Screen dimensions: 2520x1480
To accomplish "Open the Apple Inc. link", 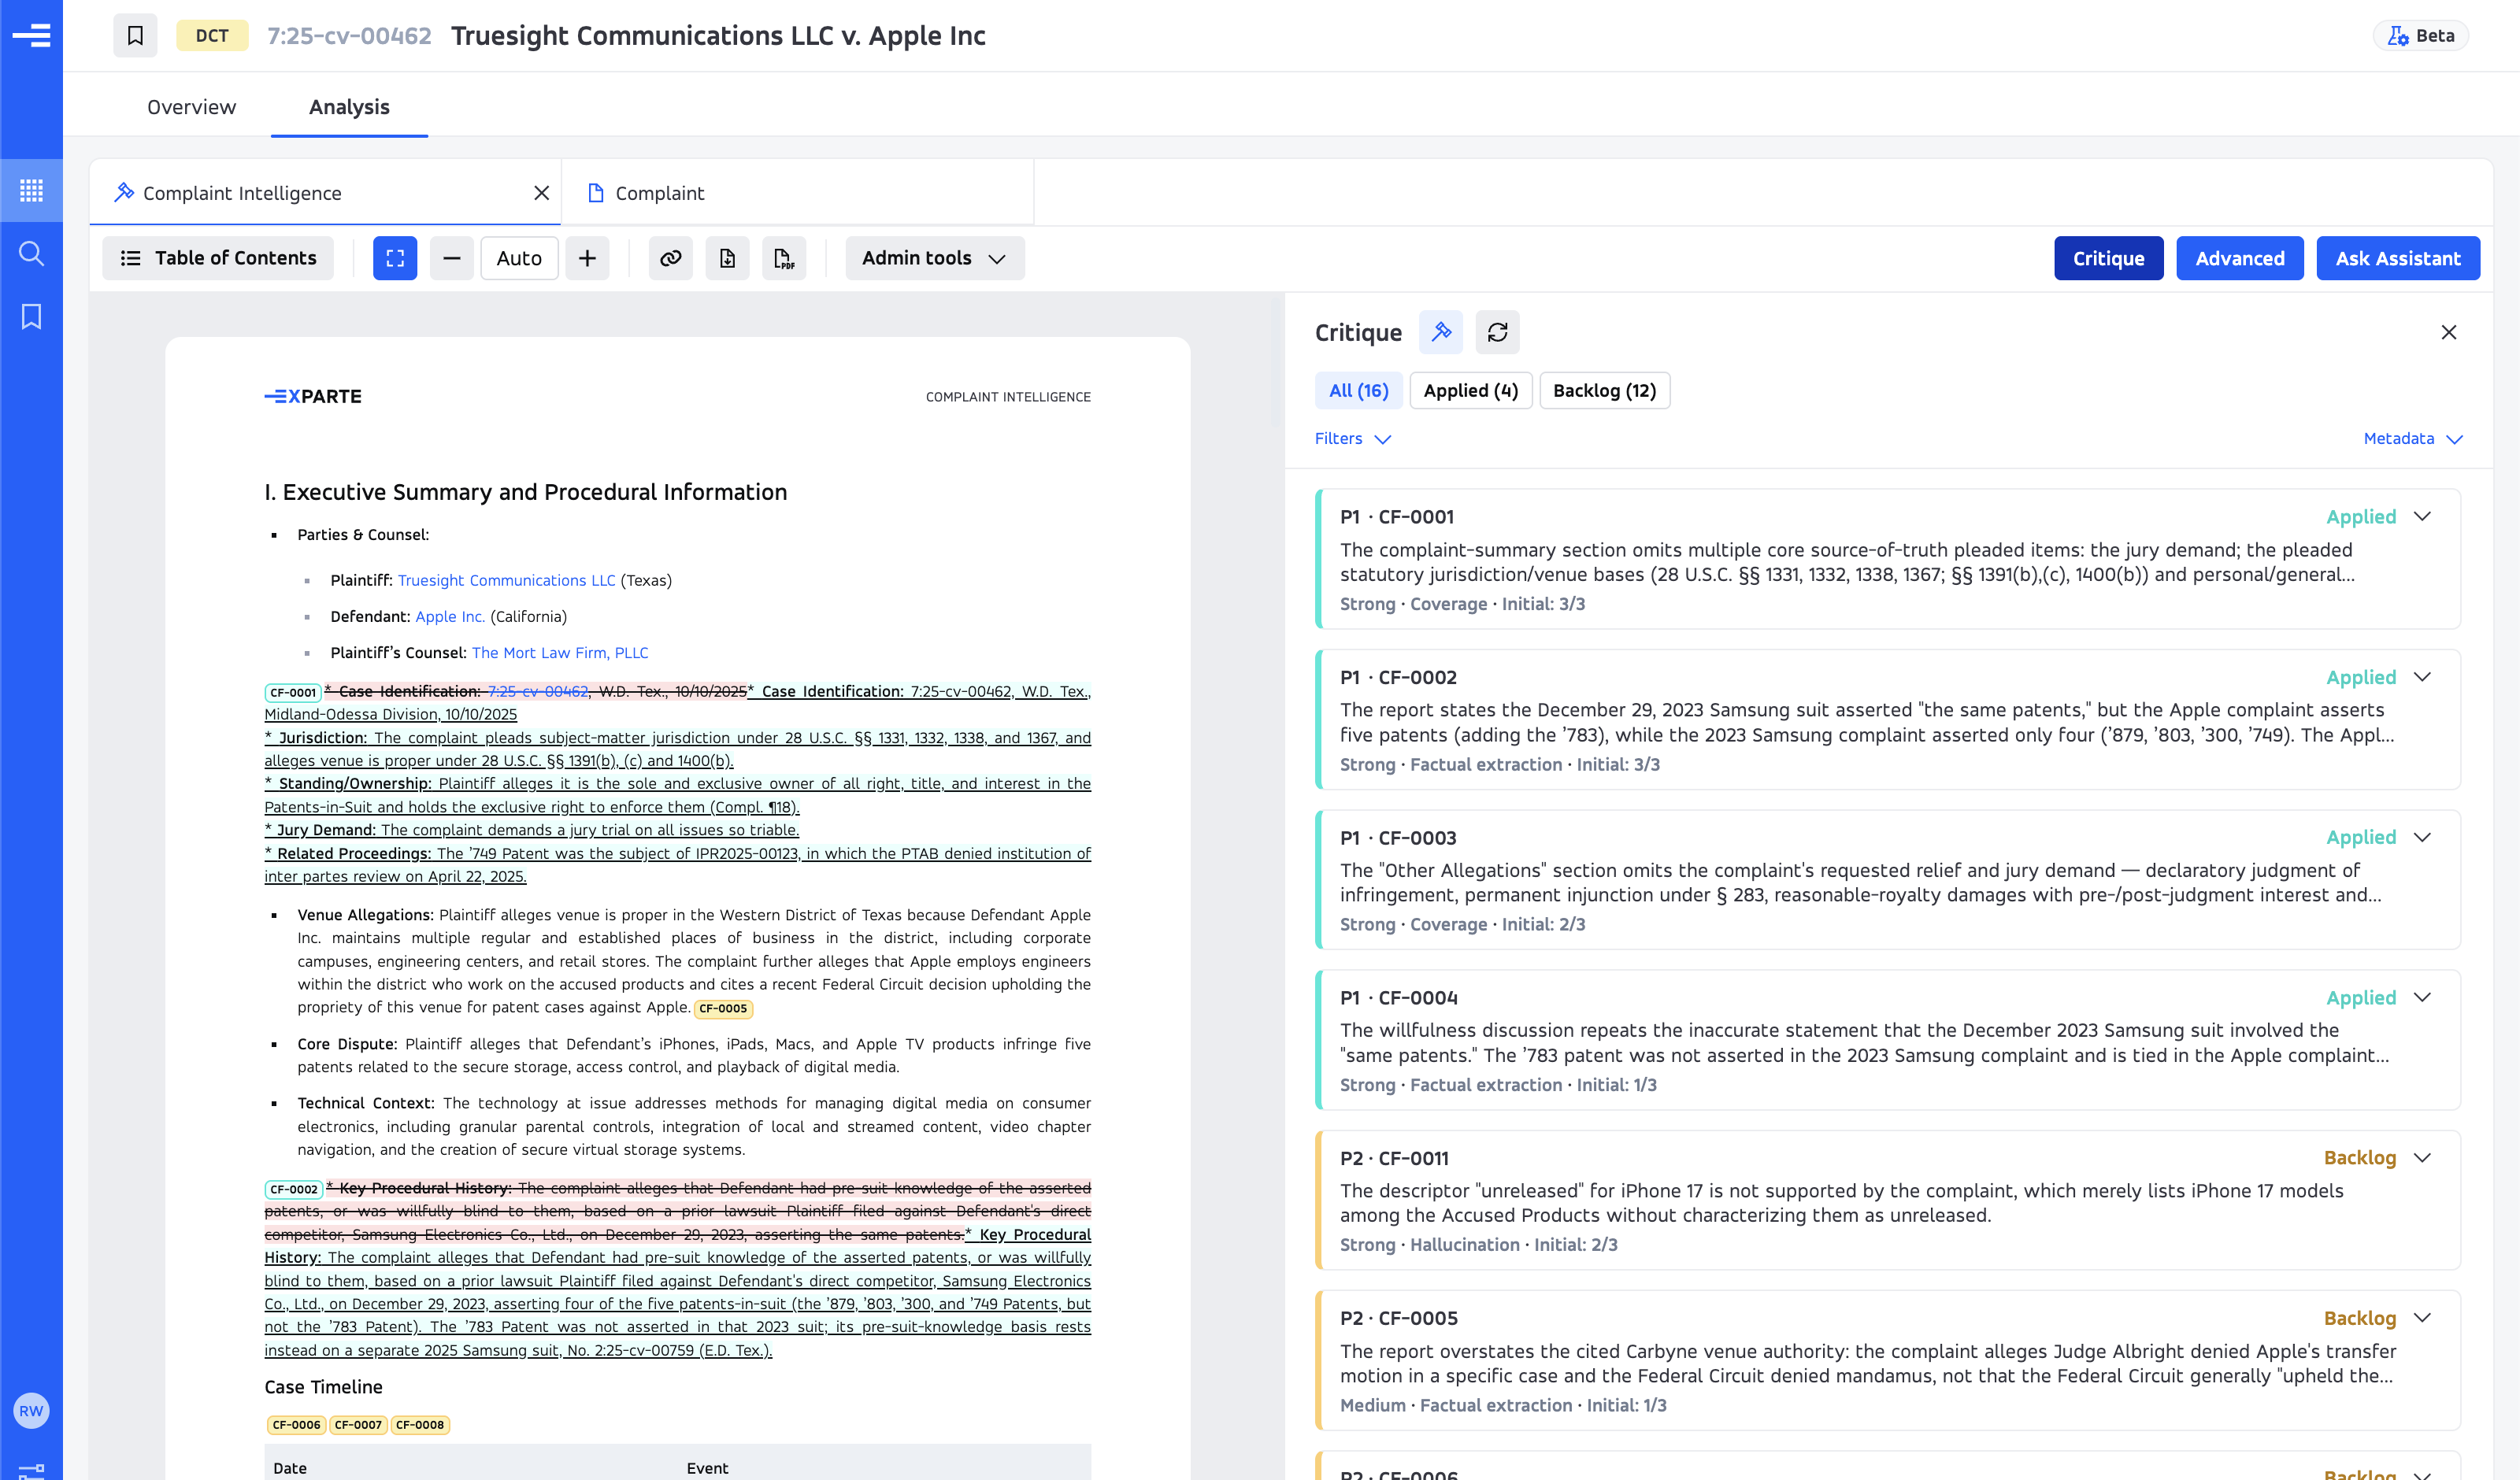I will tap(450, 616).
